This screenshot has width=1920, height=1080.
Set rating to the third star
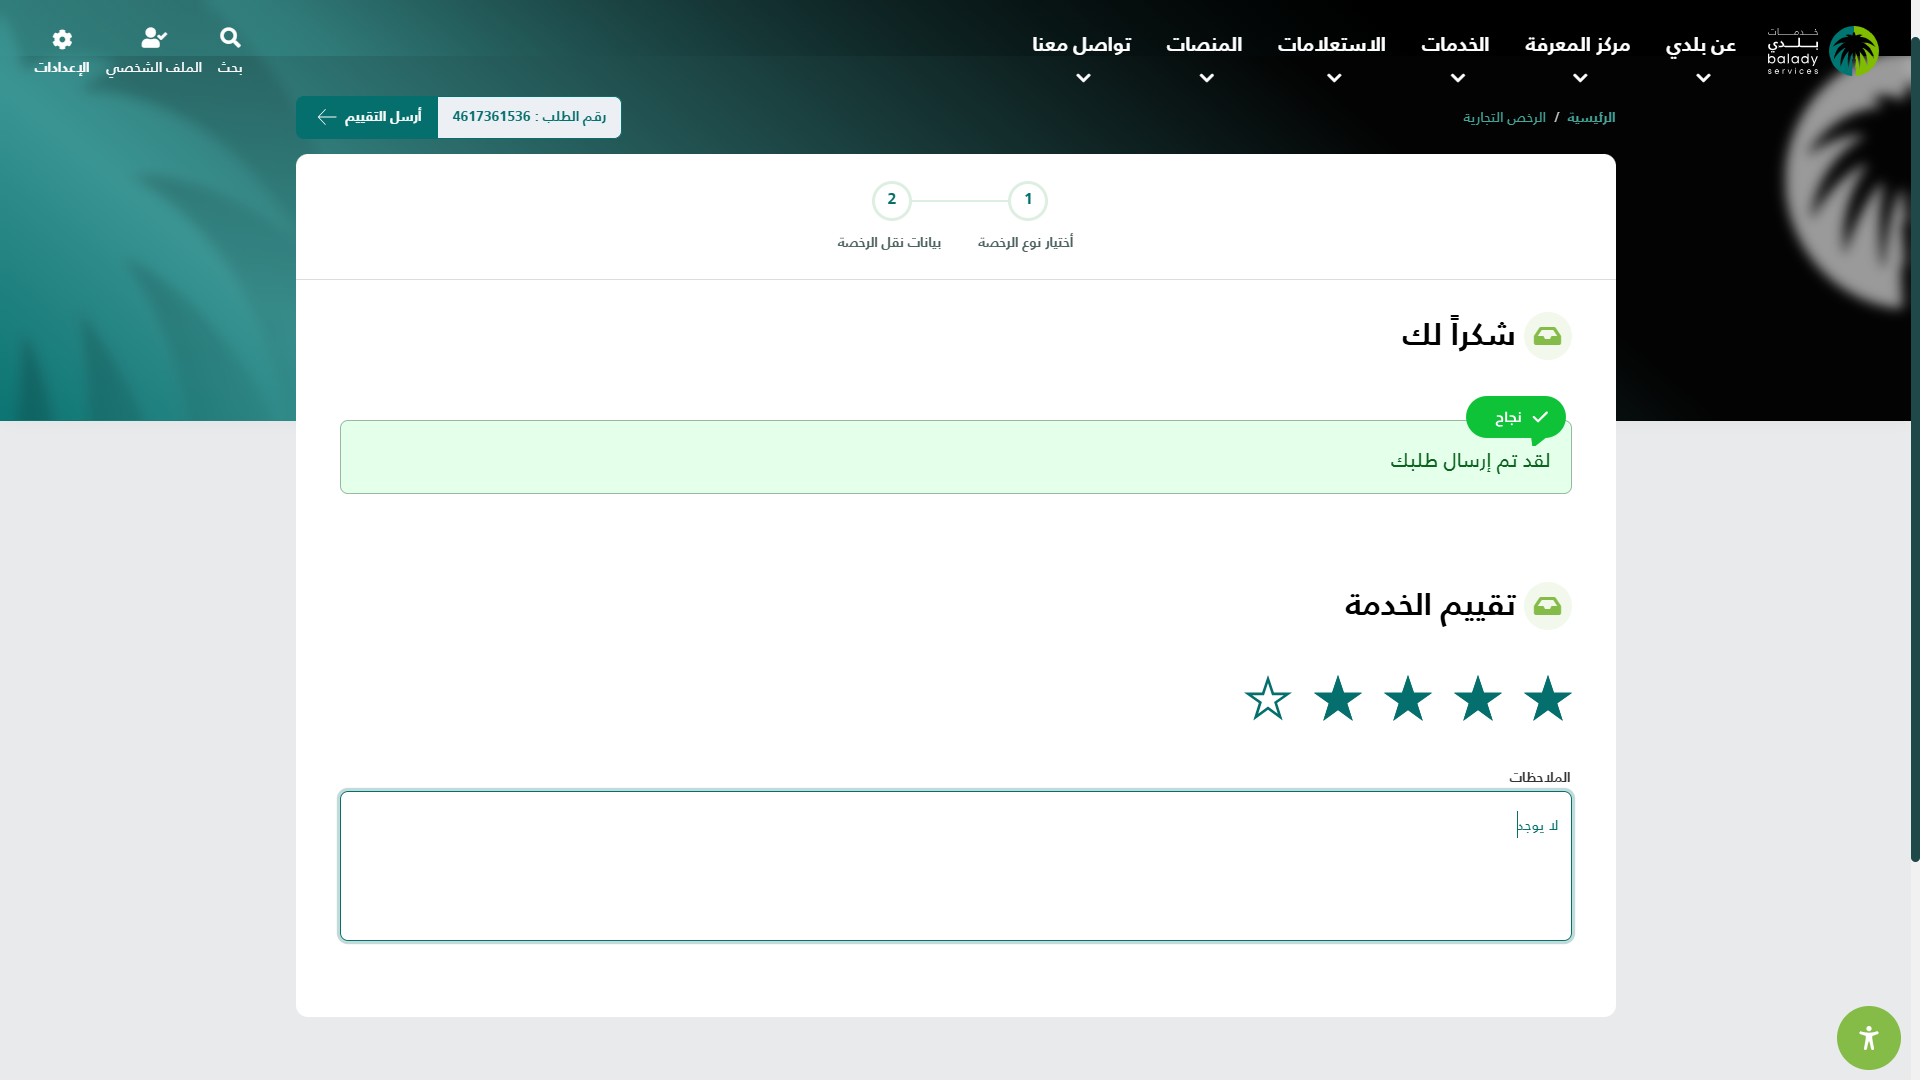click(x=1408, y=698)
